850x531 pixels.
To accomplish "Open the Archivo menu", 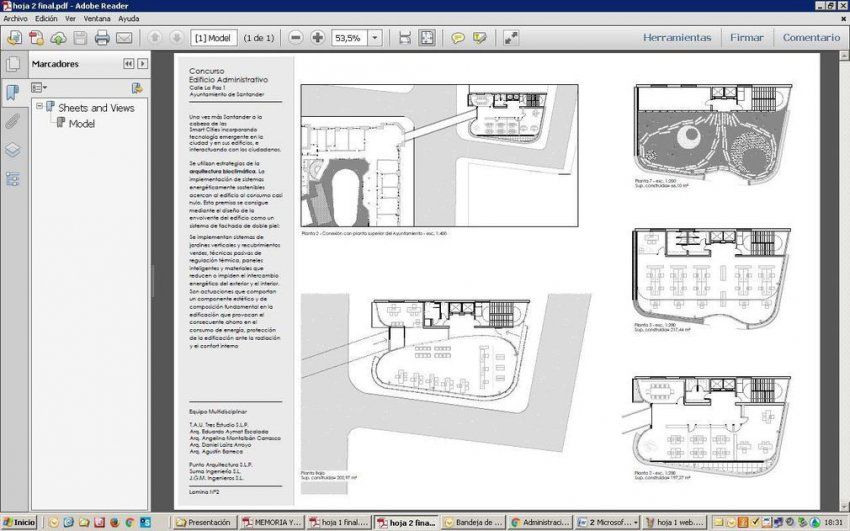I will pos(16,18).
